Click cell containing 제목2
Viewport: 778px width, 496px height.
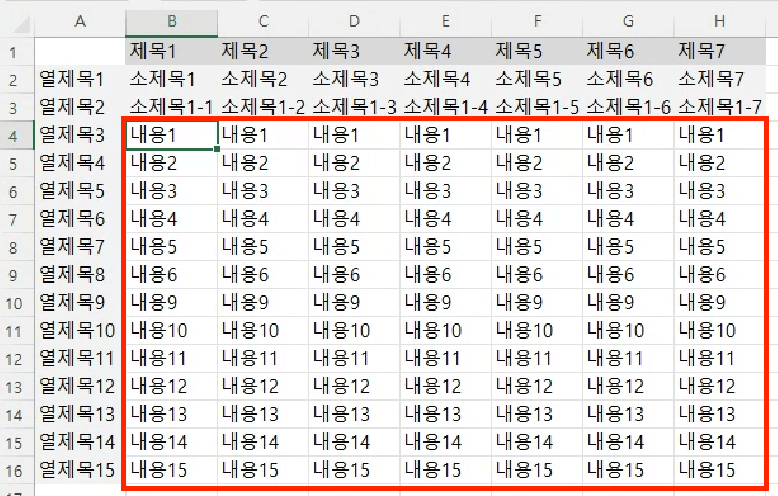click(x=263, y=51)
